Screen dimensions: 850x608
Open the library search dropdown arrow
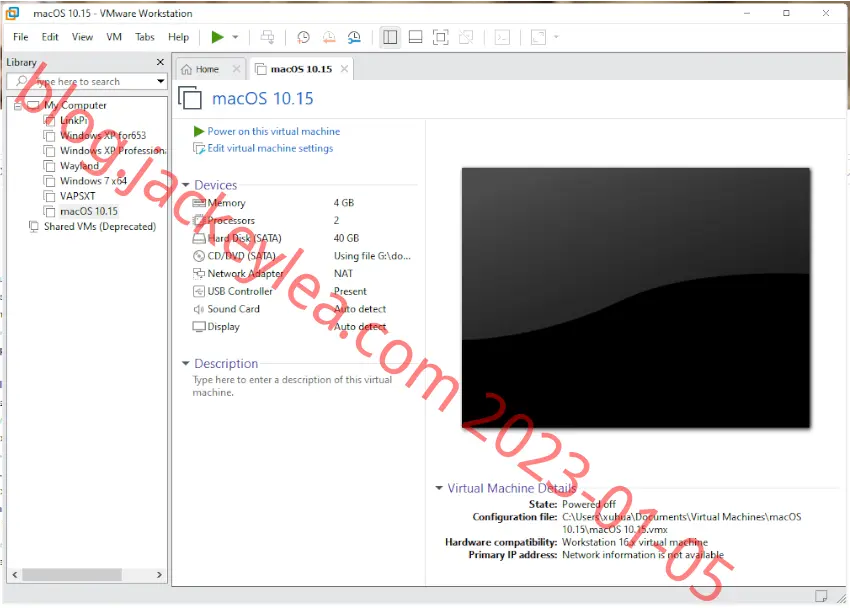pos(160,81)
